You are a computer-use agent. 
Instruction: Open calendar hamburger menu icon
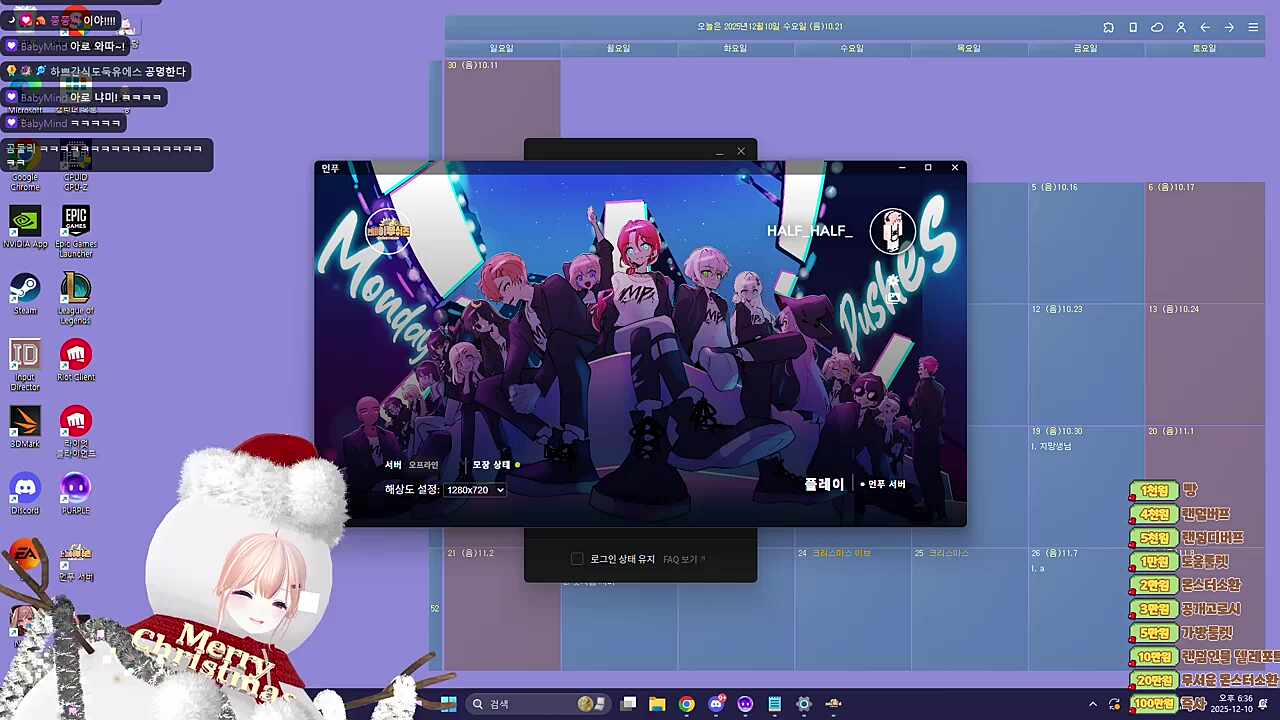tap(1253, 27)
